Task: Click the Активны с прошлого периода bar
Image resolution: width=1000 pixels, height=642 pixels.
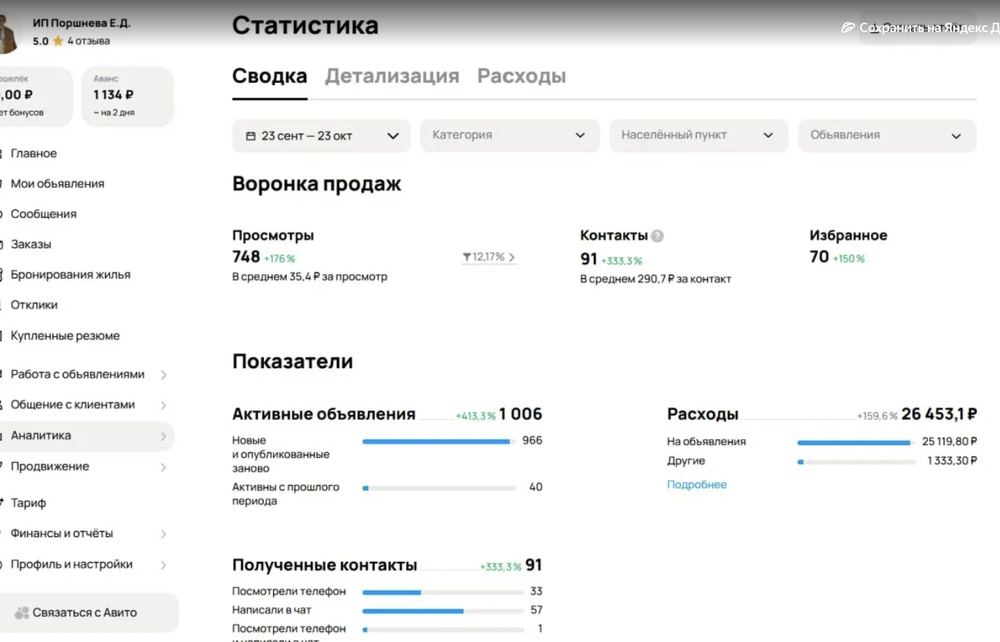Action: coord(439,488)
